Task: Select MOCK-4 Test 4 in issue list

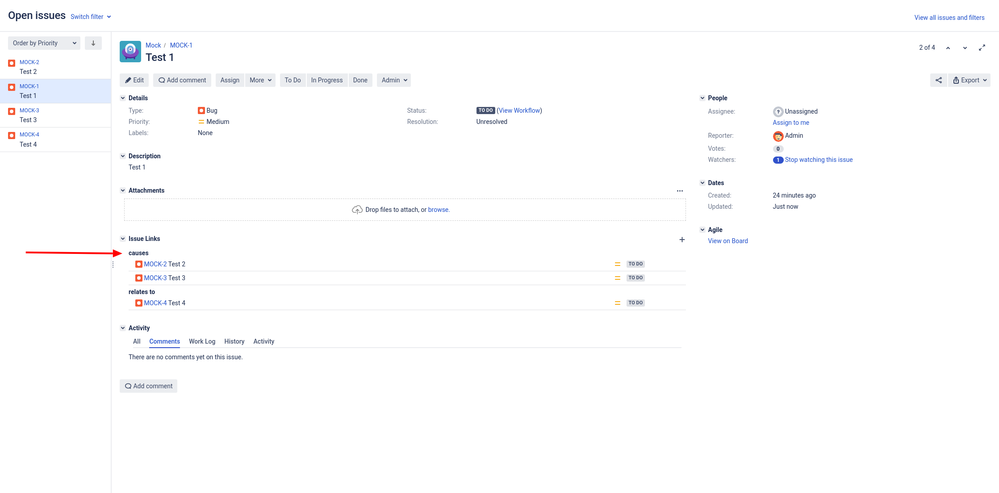Action: [x=55, y=139]
